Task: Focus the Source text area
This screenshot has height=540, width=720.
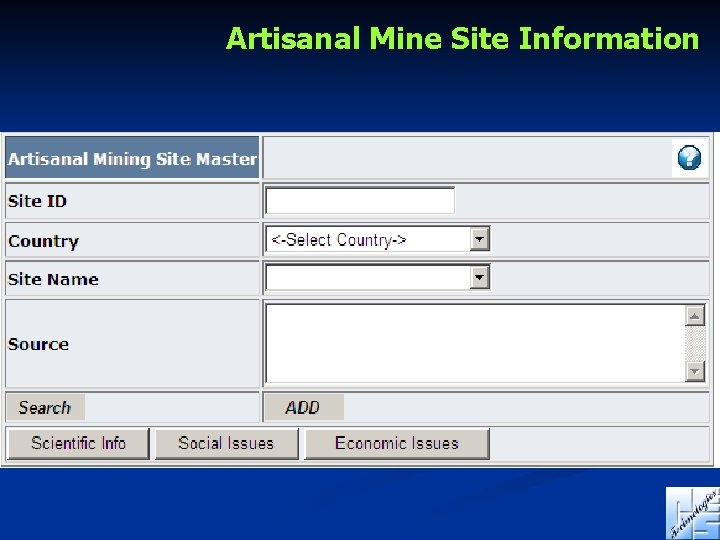Action: tap(475, 343)
